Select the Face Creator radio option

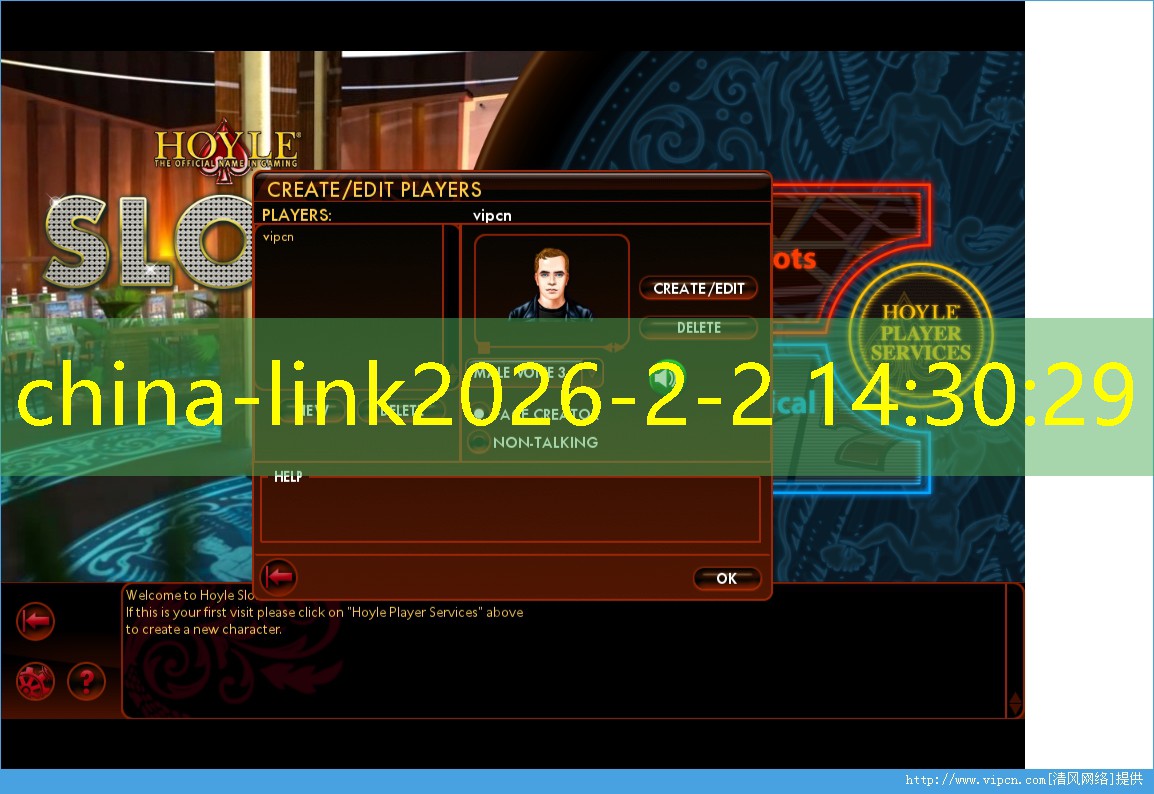tap(480, 413)
